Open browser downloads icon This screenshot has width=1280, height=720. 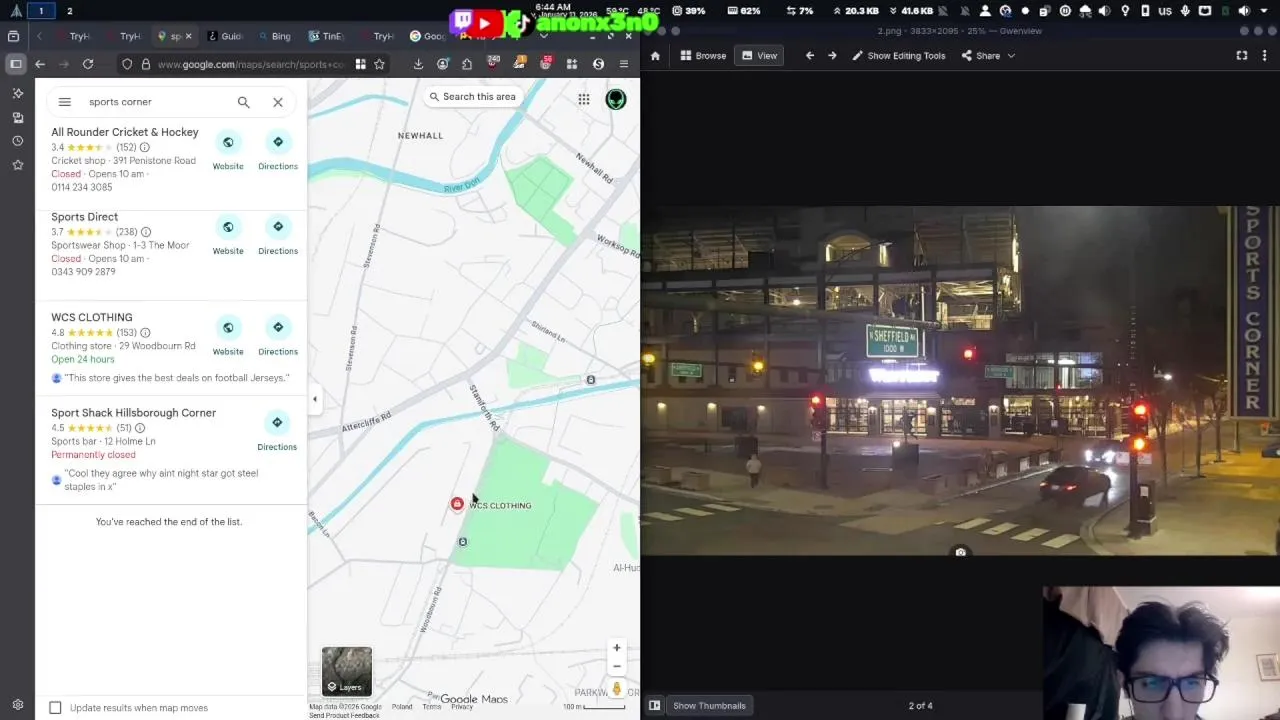(x=418, y=64)
